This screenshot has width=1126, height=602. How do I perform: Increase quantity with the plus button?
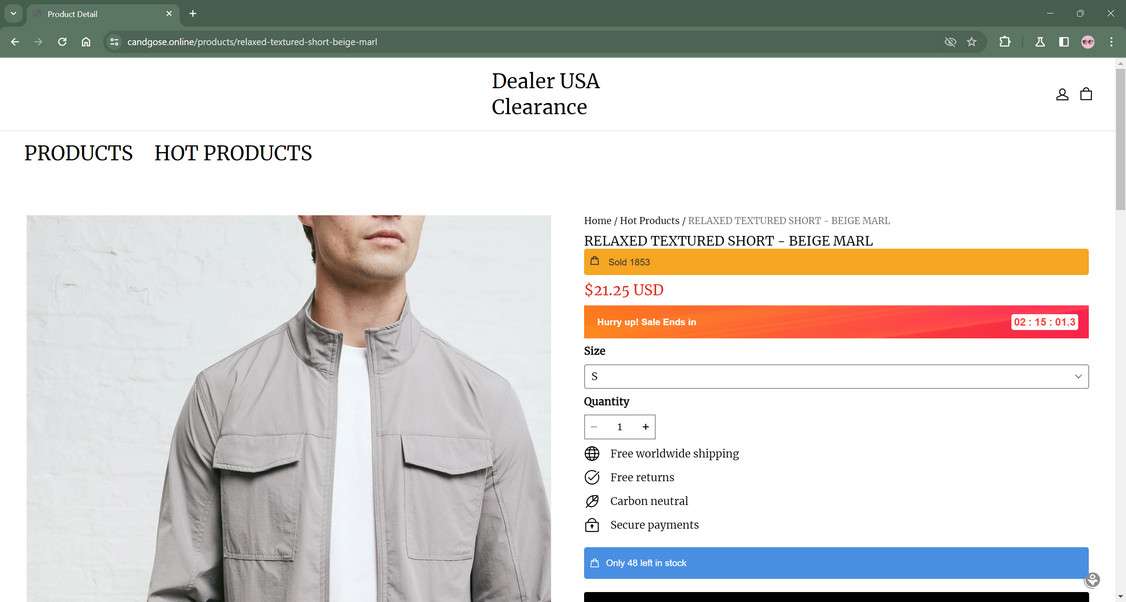(645, 427)
